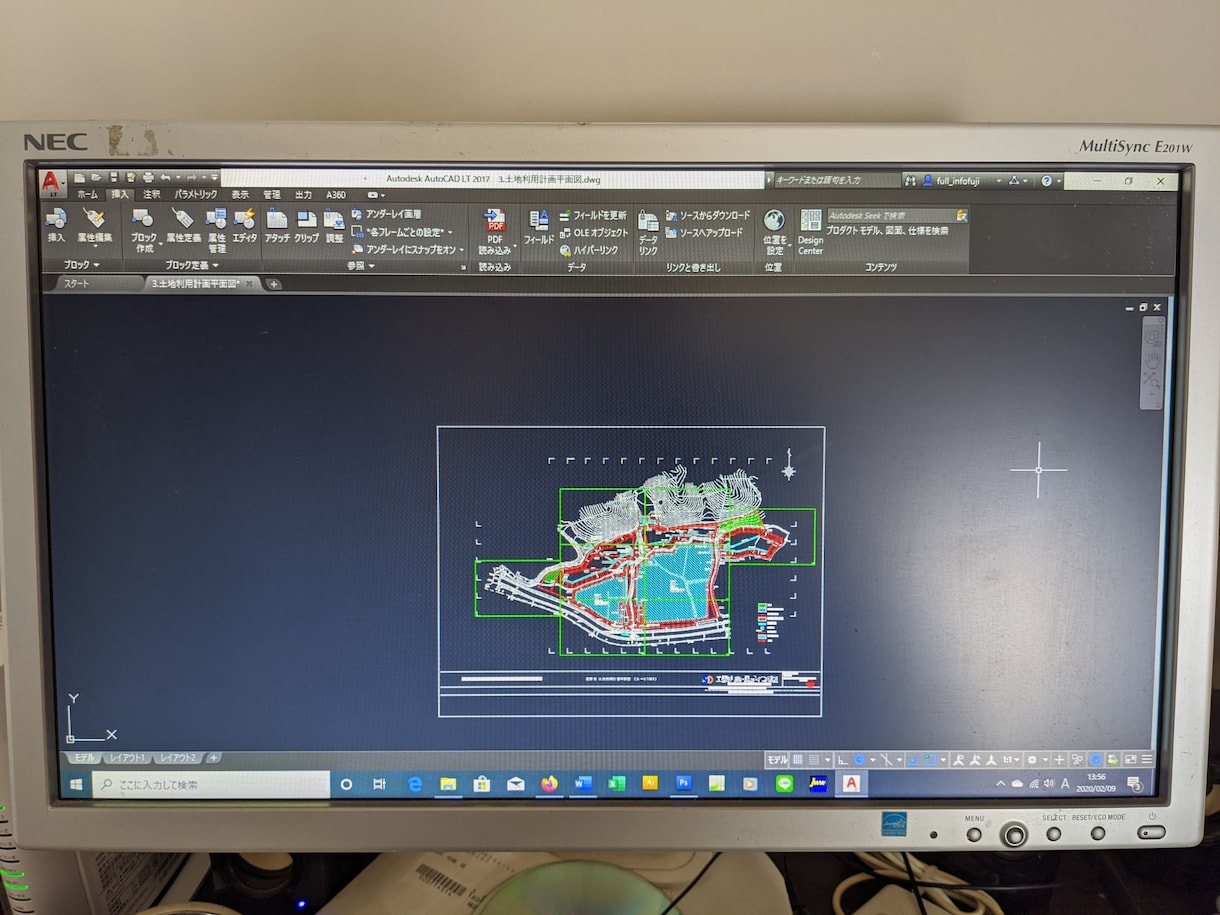Open the Help dropdown arrow

tap(1058, 181)
